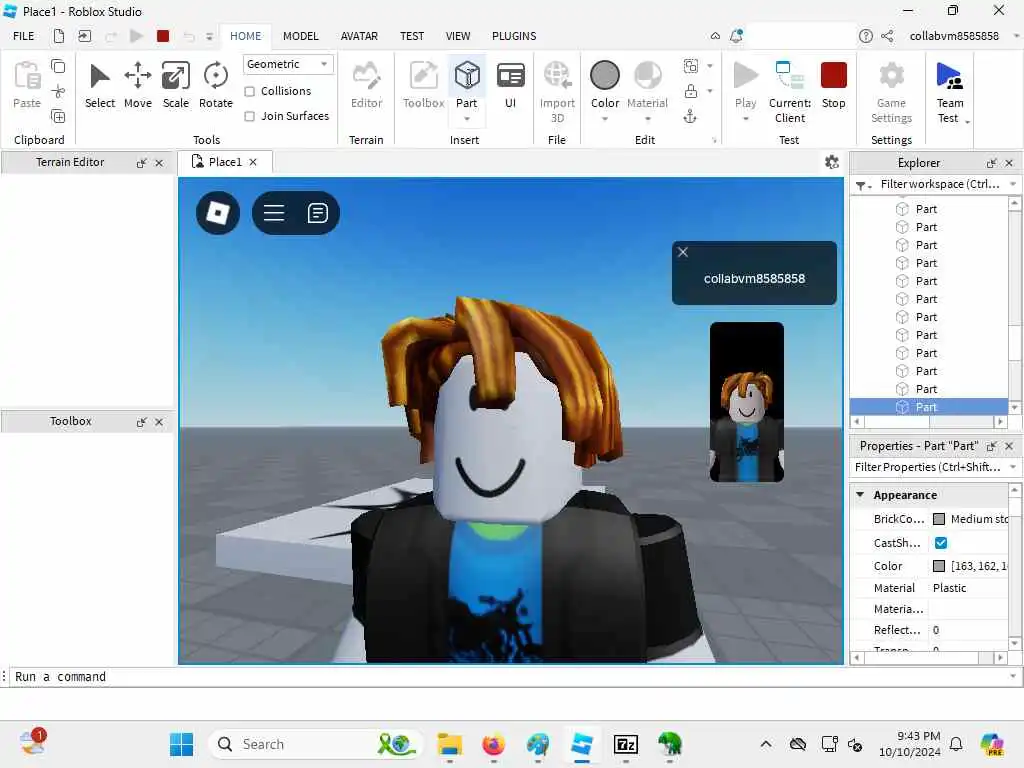Click the Anchor tool icon
1024x768 pixels.
pyautogui.click(x=690, y=117)
